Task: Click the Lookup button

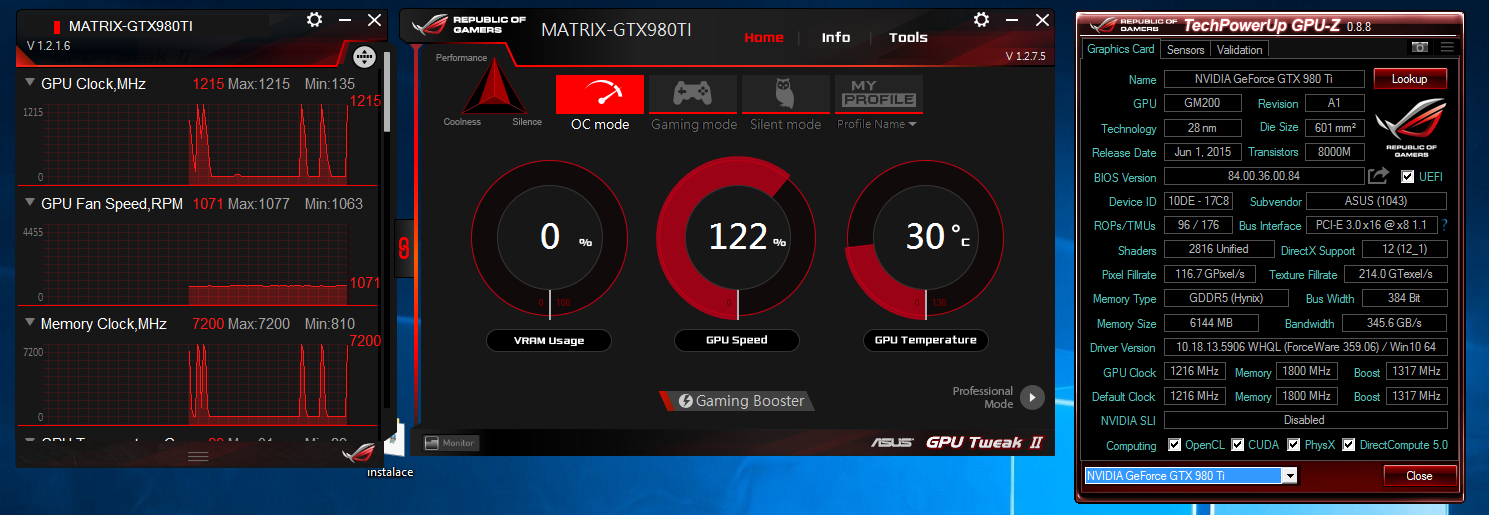Action: point(1410,79)
